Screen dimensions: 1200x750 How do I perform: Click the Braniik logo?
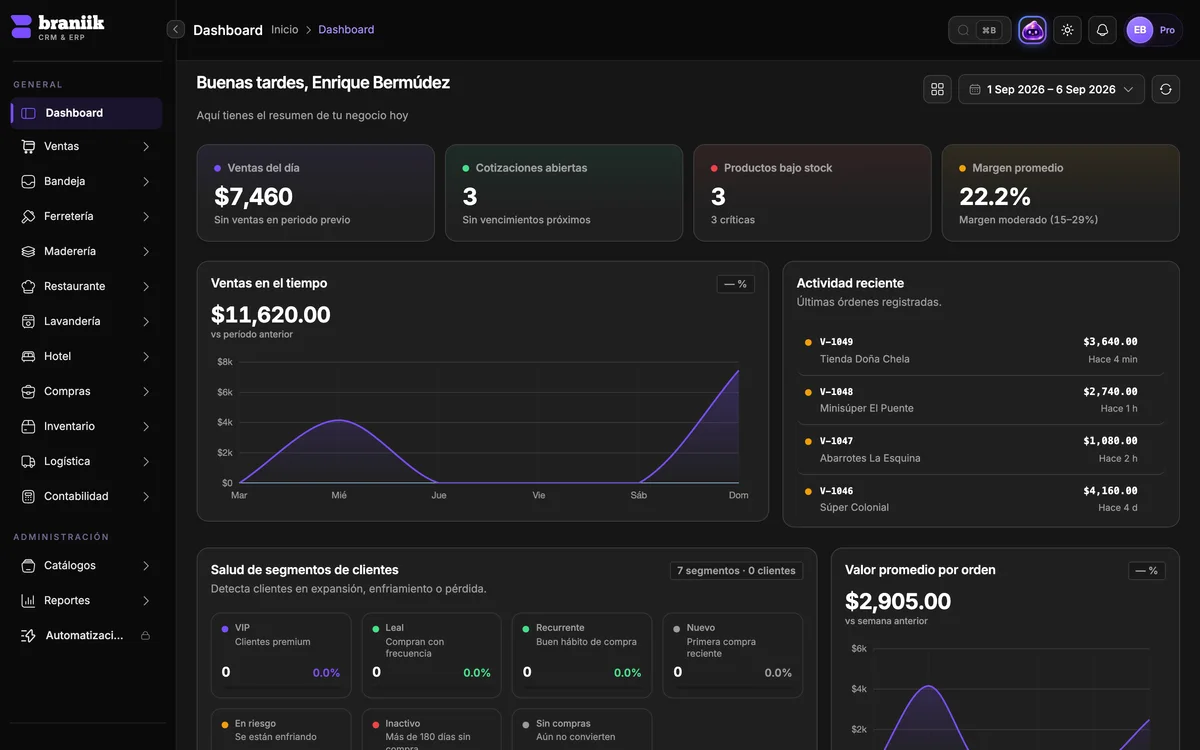tap(57, 27)
